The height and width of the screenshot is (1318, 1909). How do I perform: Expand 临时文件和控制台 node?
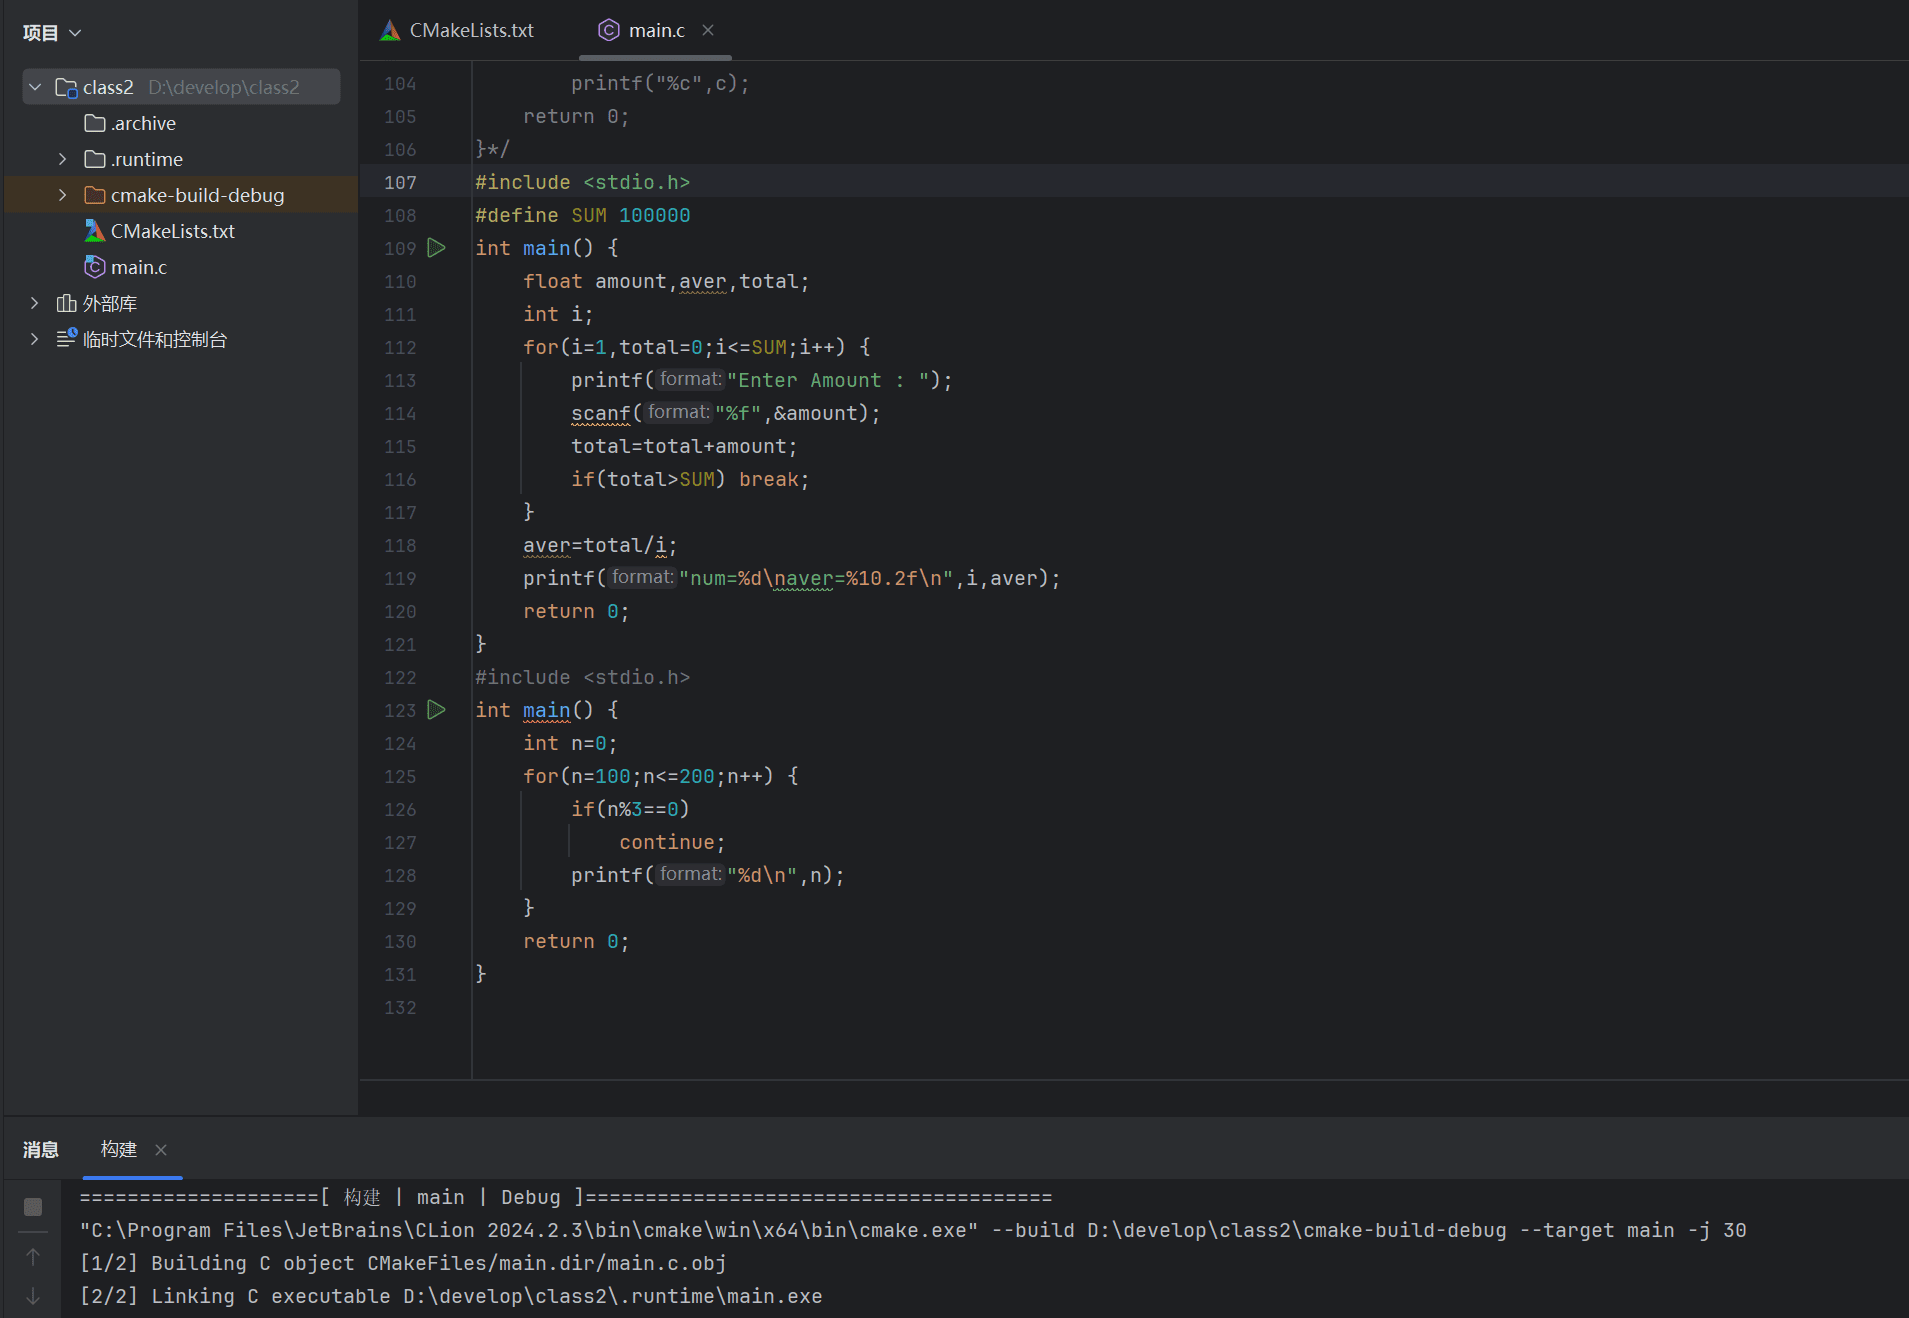click(x=35, y=339)
